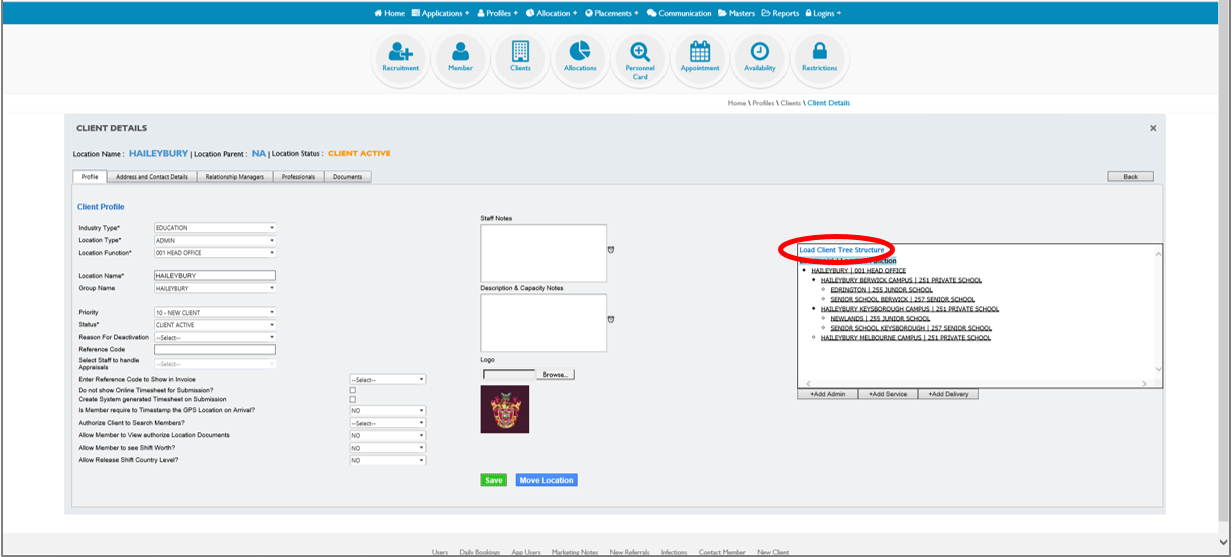Select EDRINGTON | 255 JUNIOR SCHOOL node
The image size is (1232, 557).
881,290
